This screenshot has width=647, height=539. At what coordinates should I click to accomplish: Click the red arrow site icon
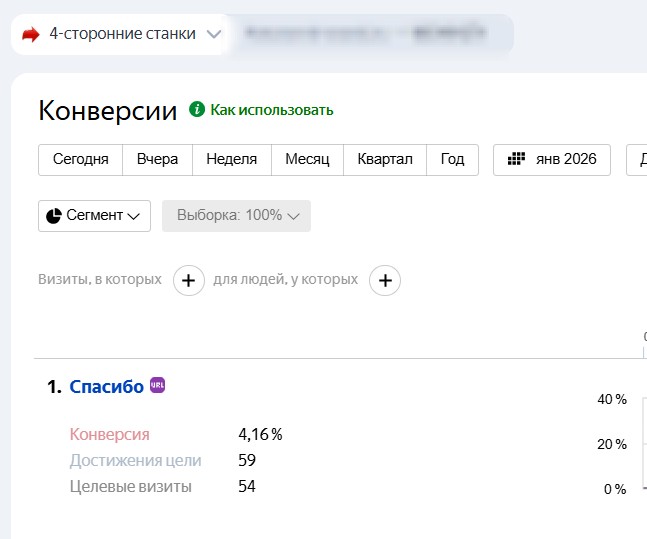point(31,34)
